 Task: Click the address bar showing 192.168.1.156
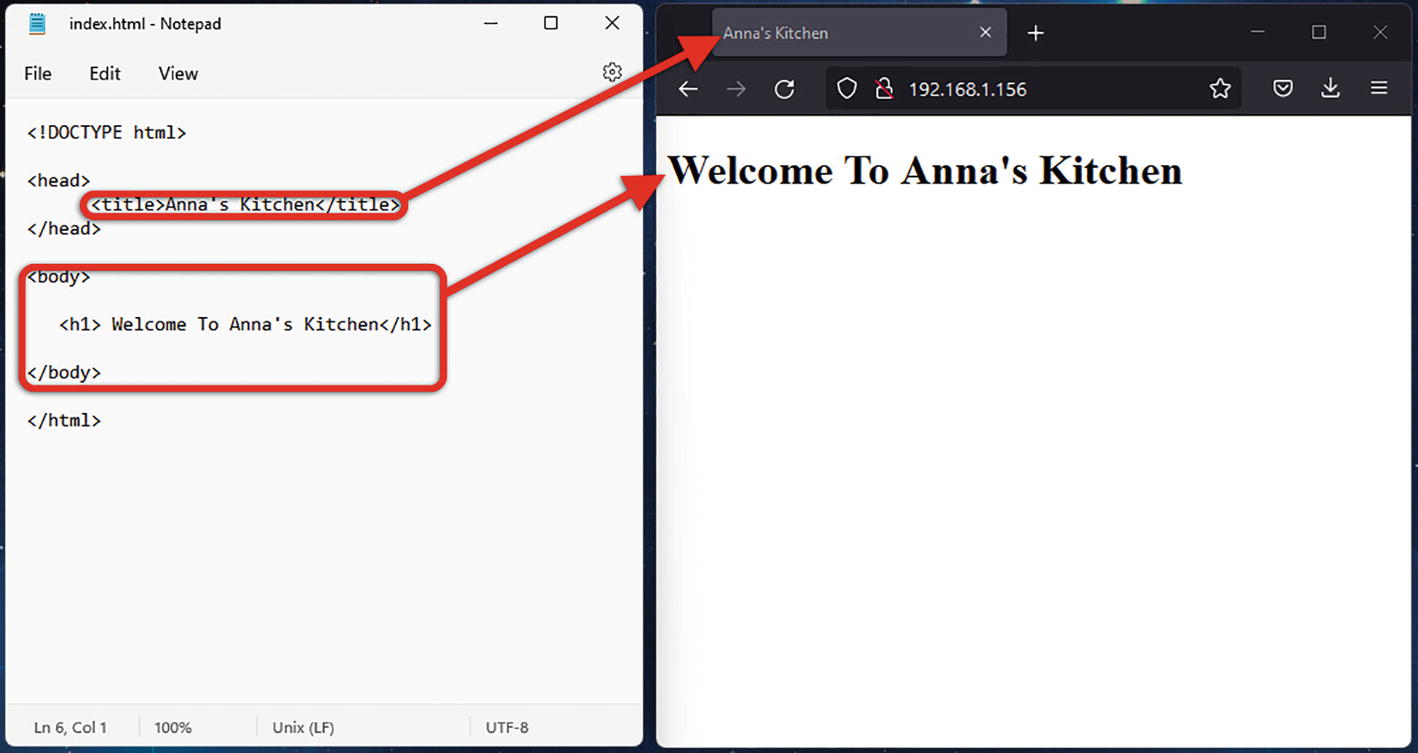[1040, 89]
